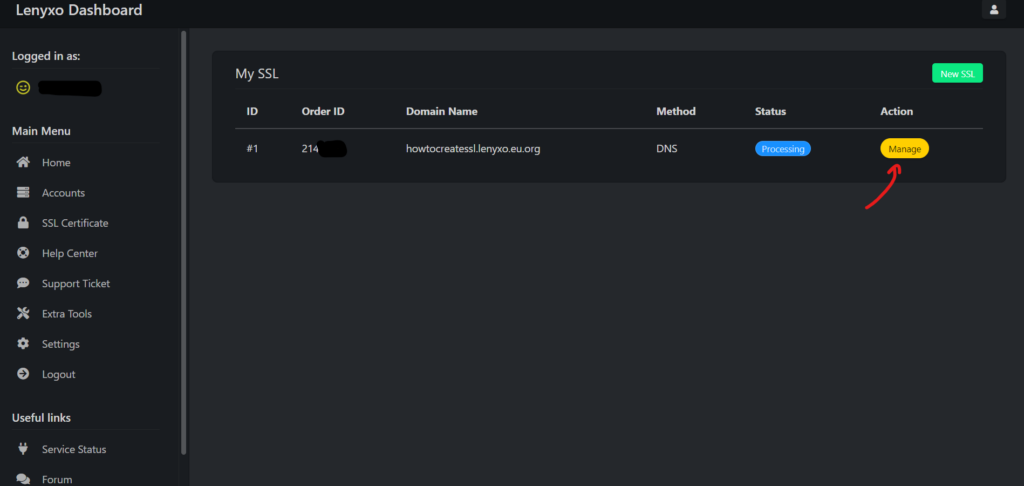This screenshot has height=486, width=1024.
Task: Choose Logout in main menu
Action: coord(58,374)
